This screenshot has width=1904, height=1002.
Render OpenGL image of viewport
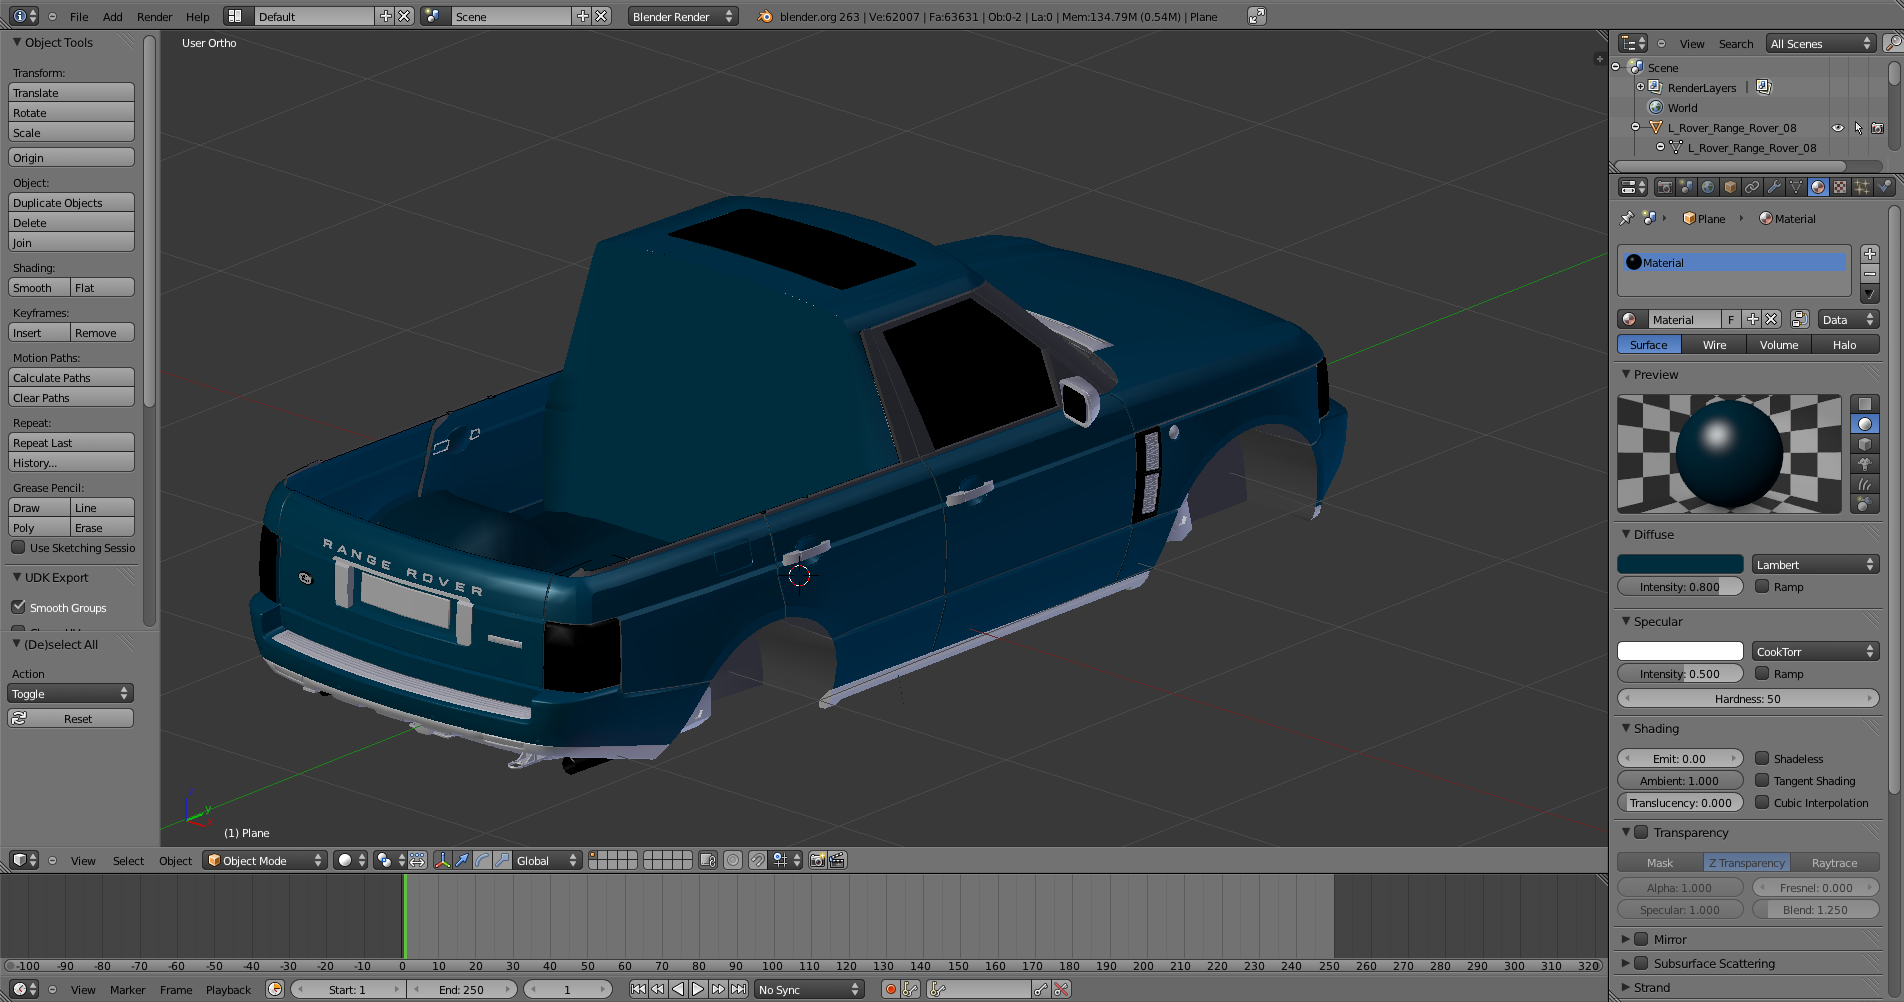(x=818, y=860)
